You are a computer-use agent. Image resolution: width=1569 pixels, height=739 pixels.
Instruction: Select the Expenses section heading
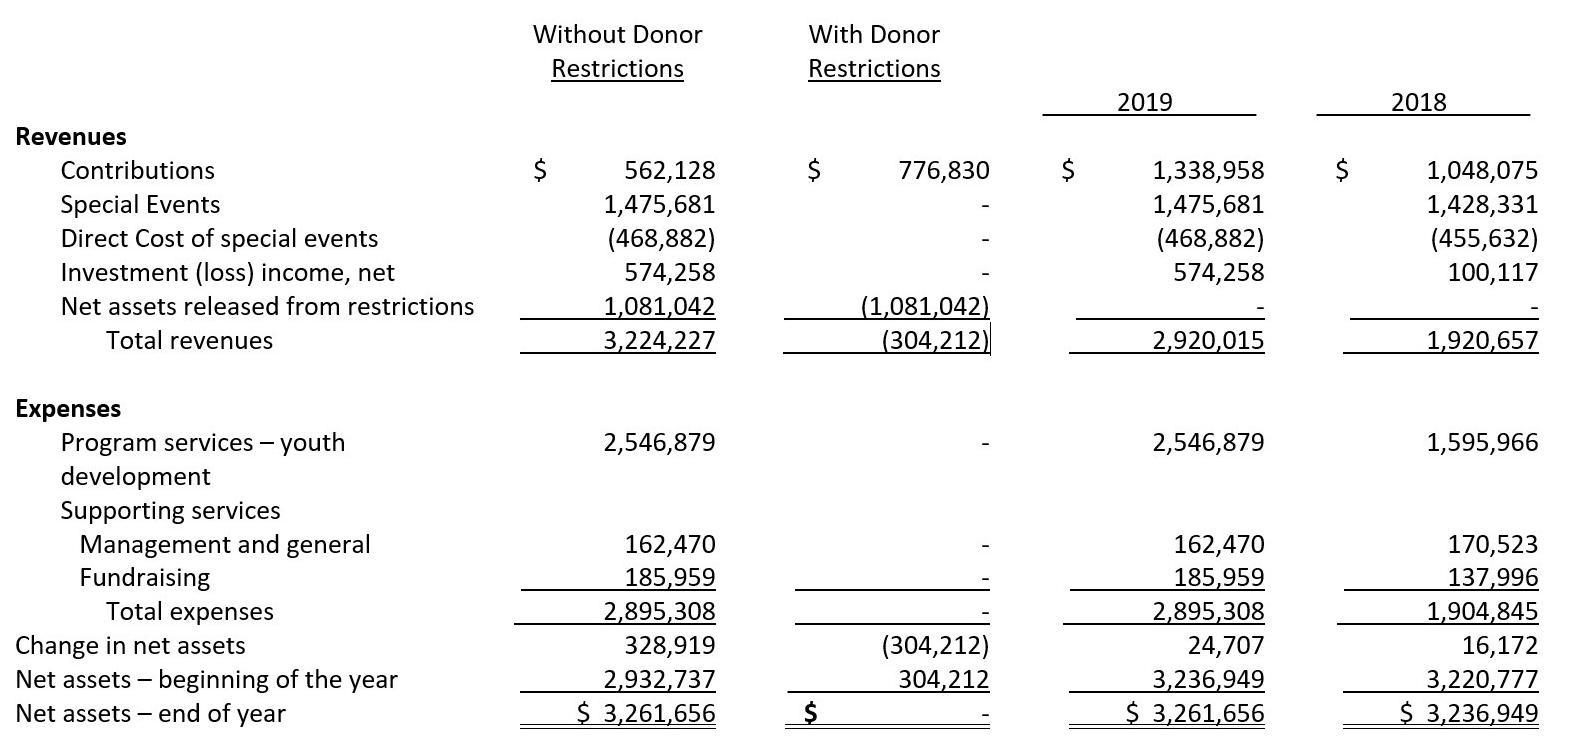pos(68,408)
